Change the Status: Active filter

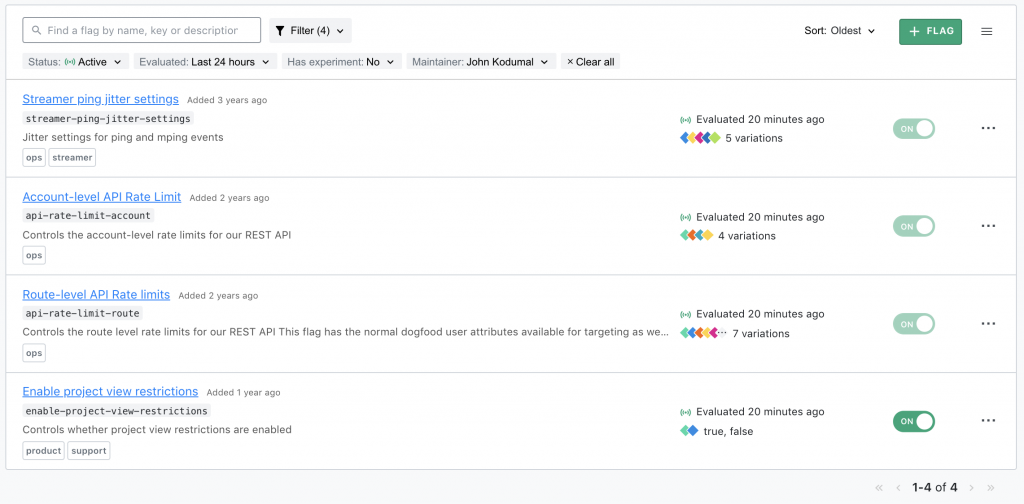point(77,62)
